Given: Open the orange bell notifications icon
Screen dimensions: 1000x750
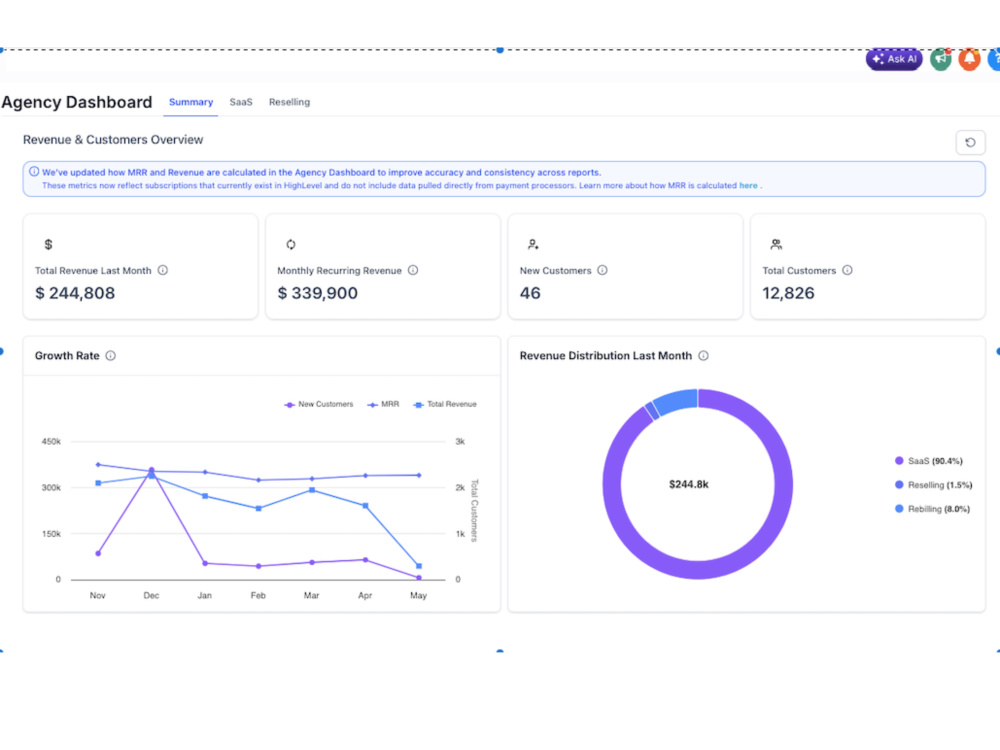Looking at the screenshot, I should pyautogui.click(x=969, y=59).
